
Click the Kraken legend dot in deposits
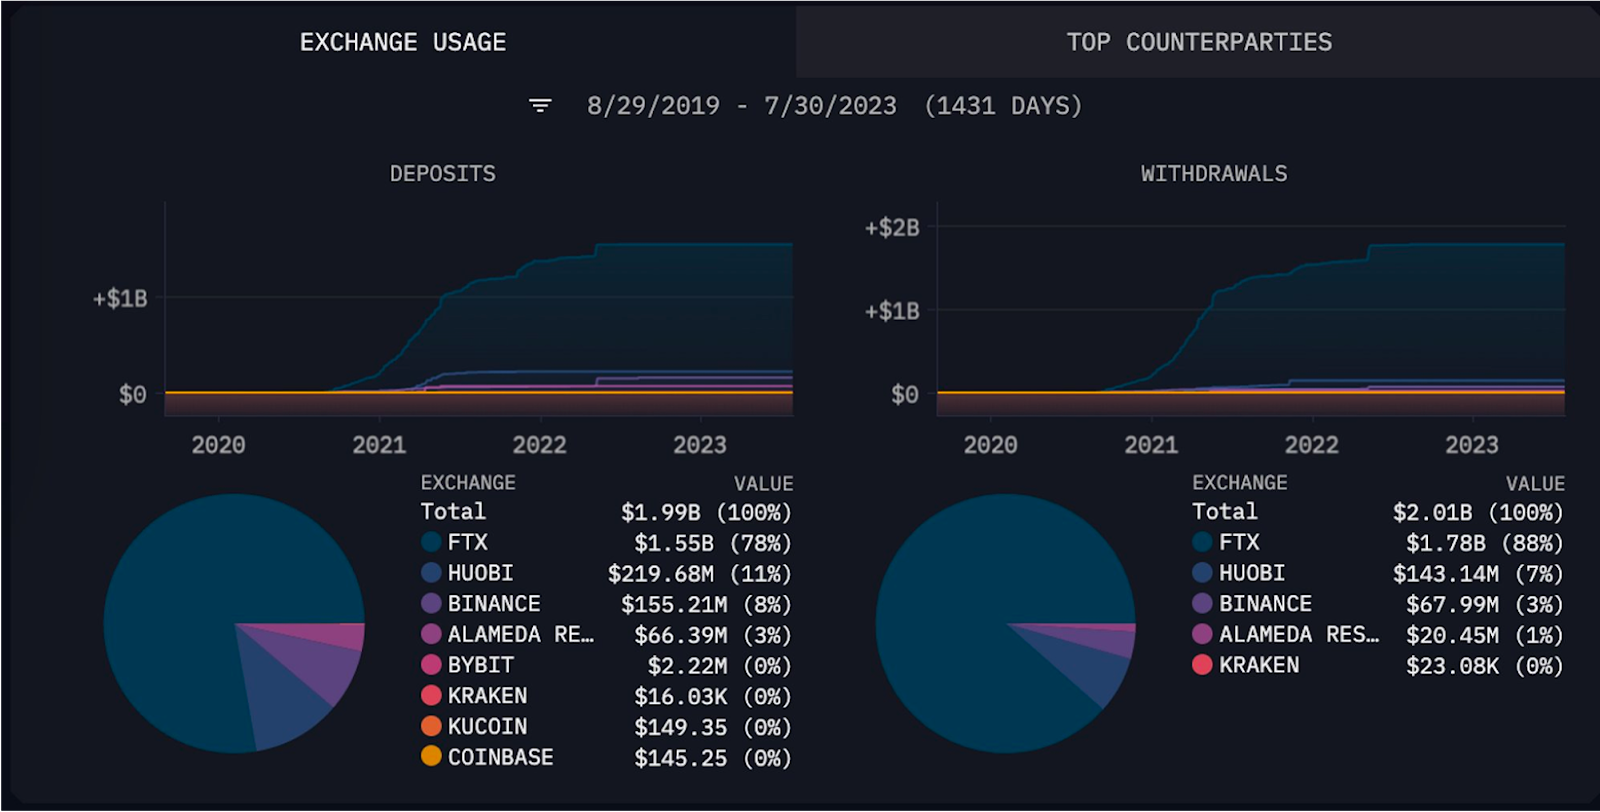431,695
